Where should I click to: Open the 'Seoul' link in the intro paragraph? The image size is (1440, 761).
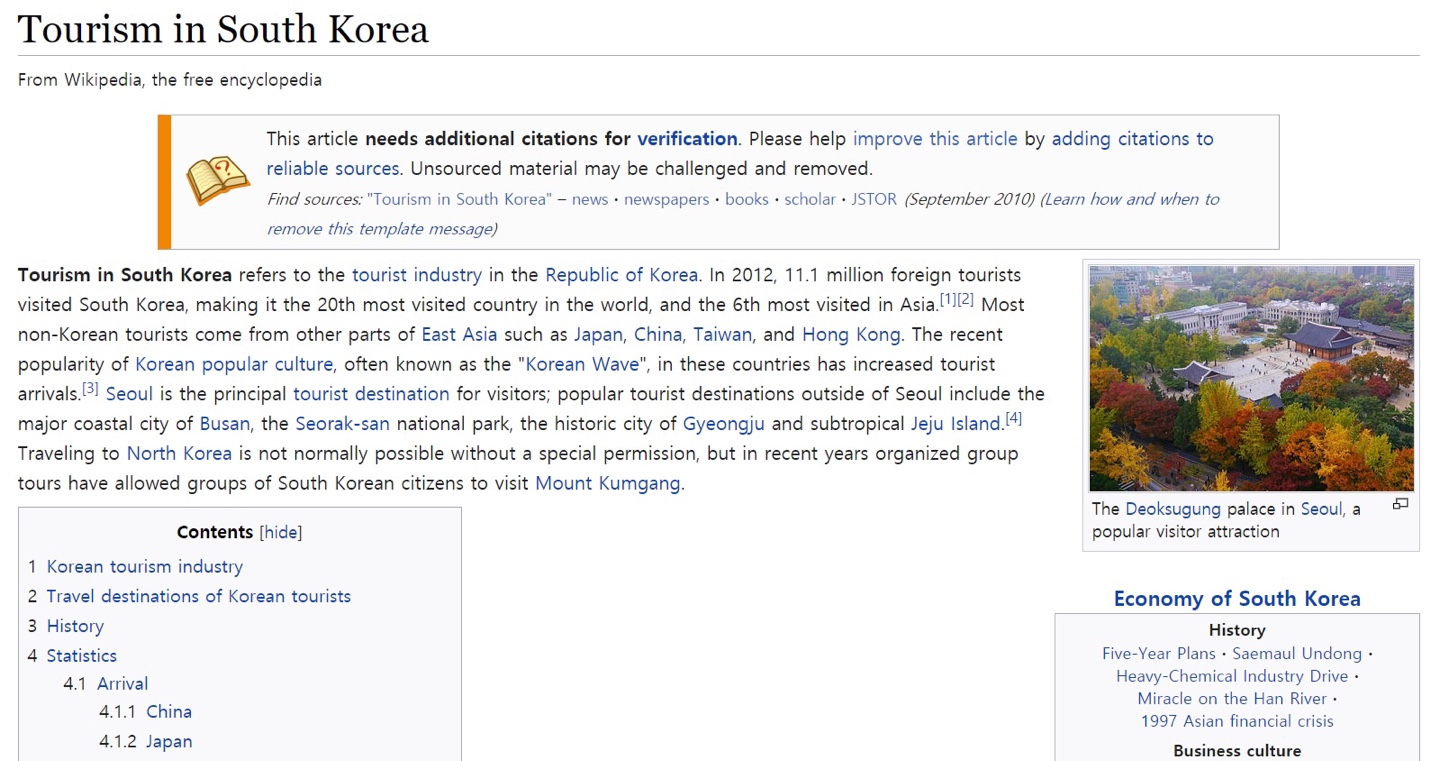pyautogui.click(x=129, y=394)
